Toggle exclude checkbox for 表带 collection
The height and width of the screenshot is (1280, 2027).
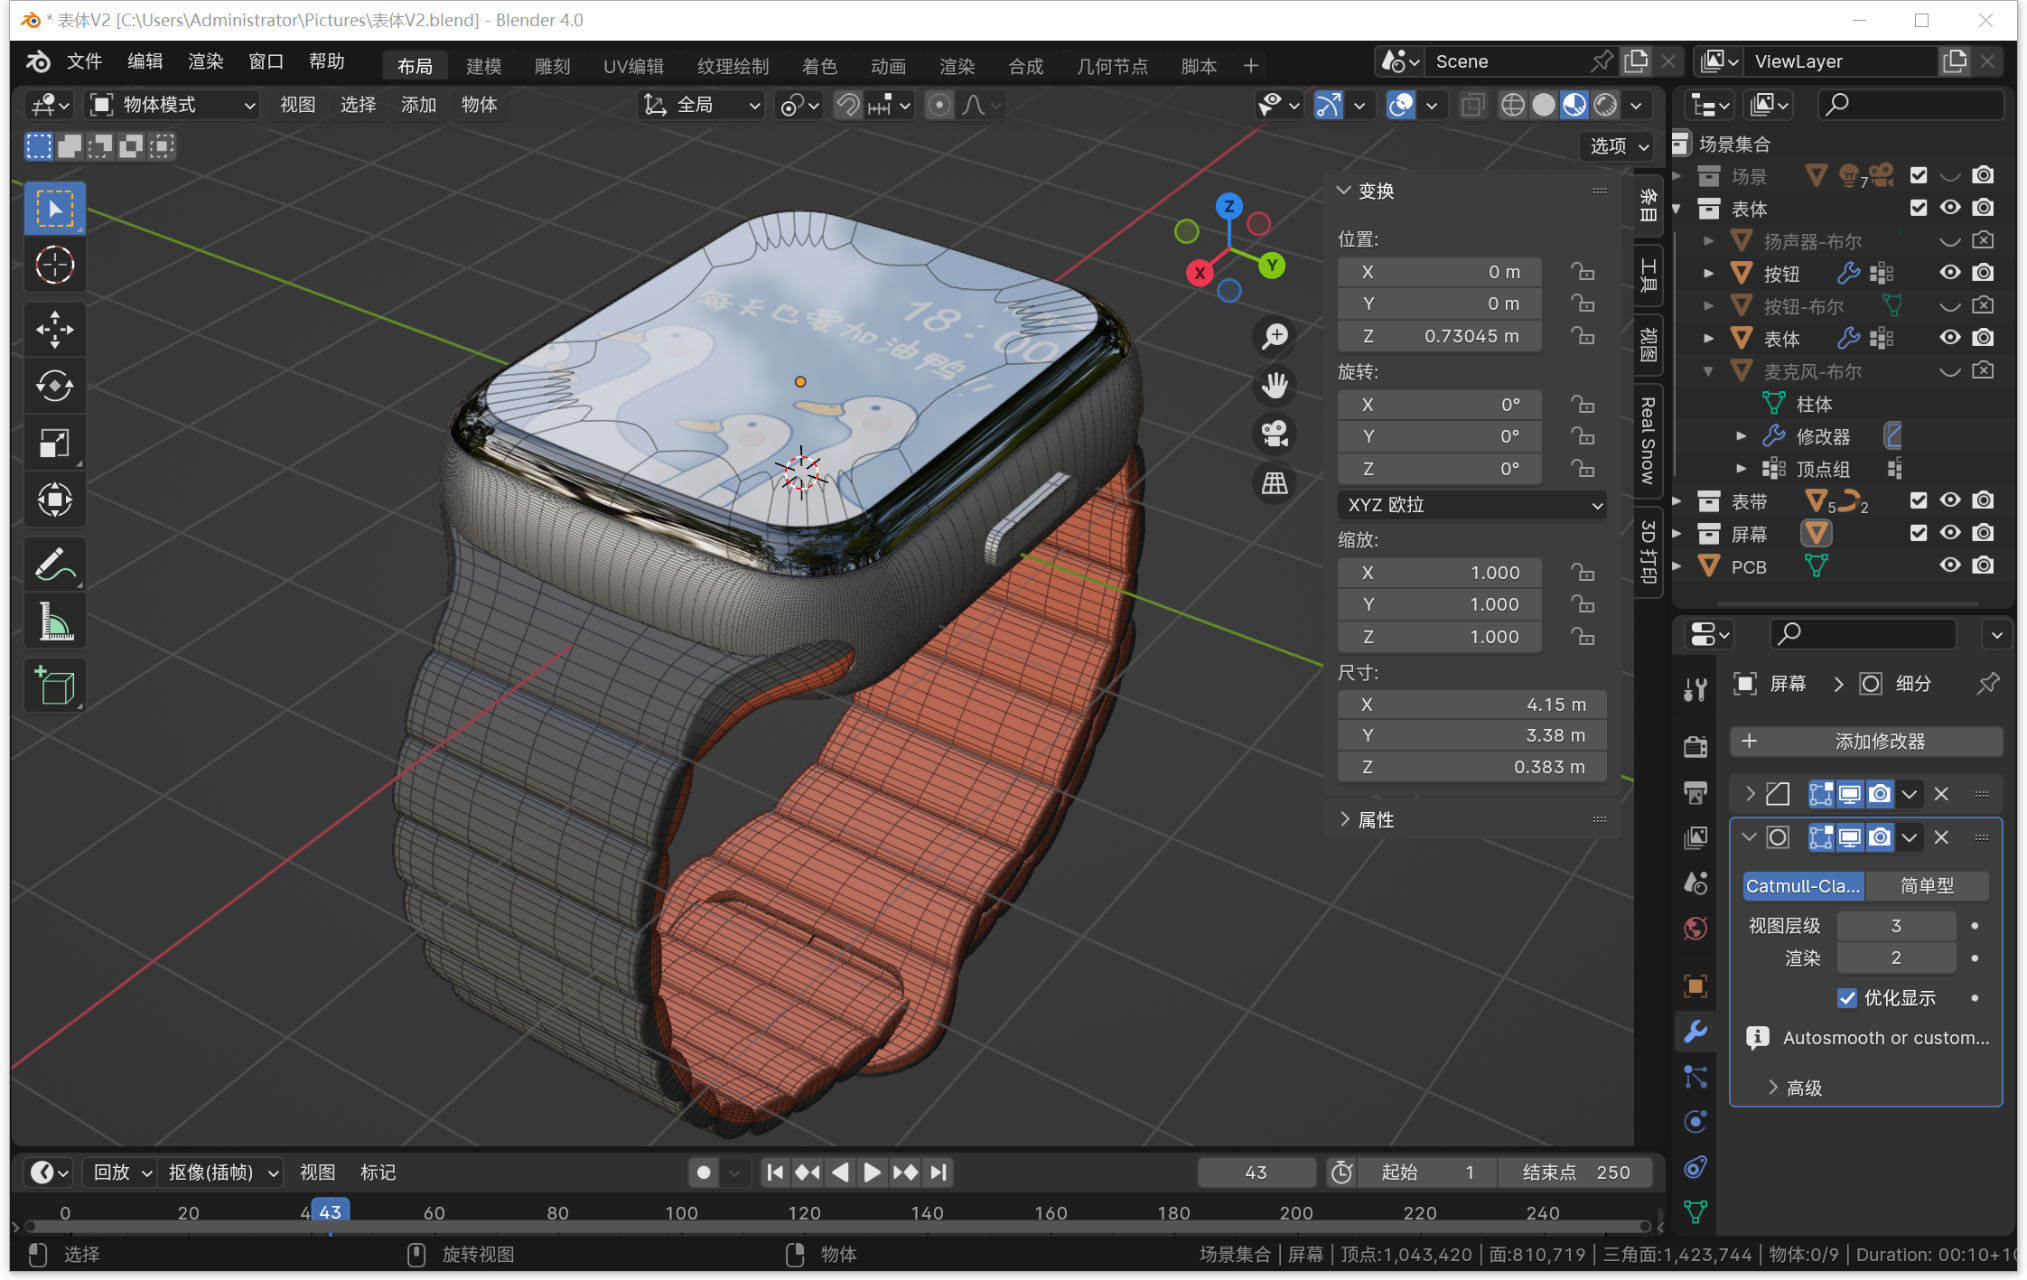click(x=1917, y=501)
